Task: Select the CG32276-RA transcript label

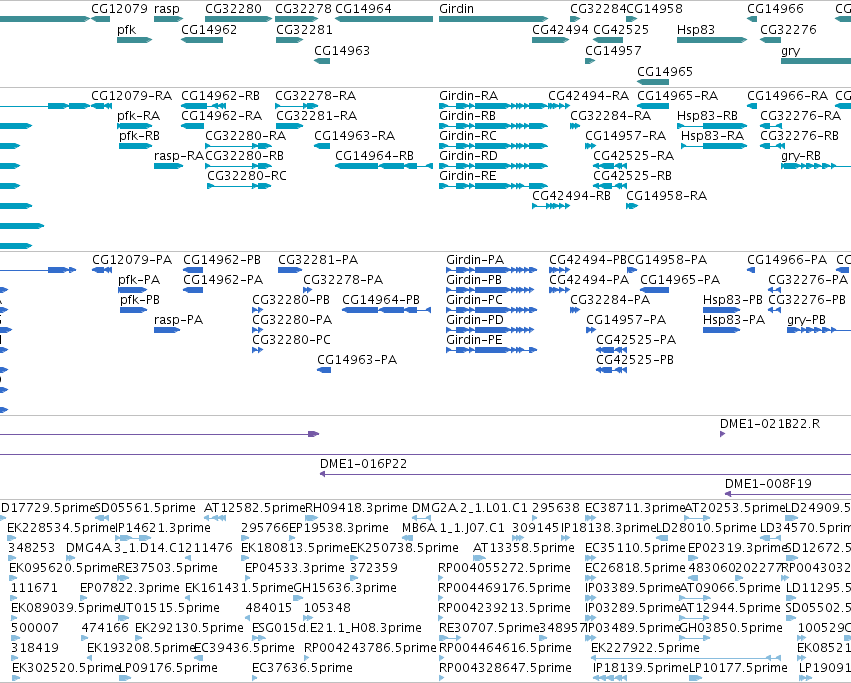Action: click(x=801, y=116)
